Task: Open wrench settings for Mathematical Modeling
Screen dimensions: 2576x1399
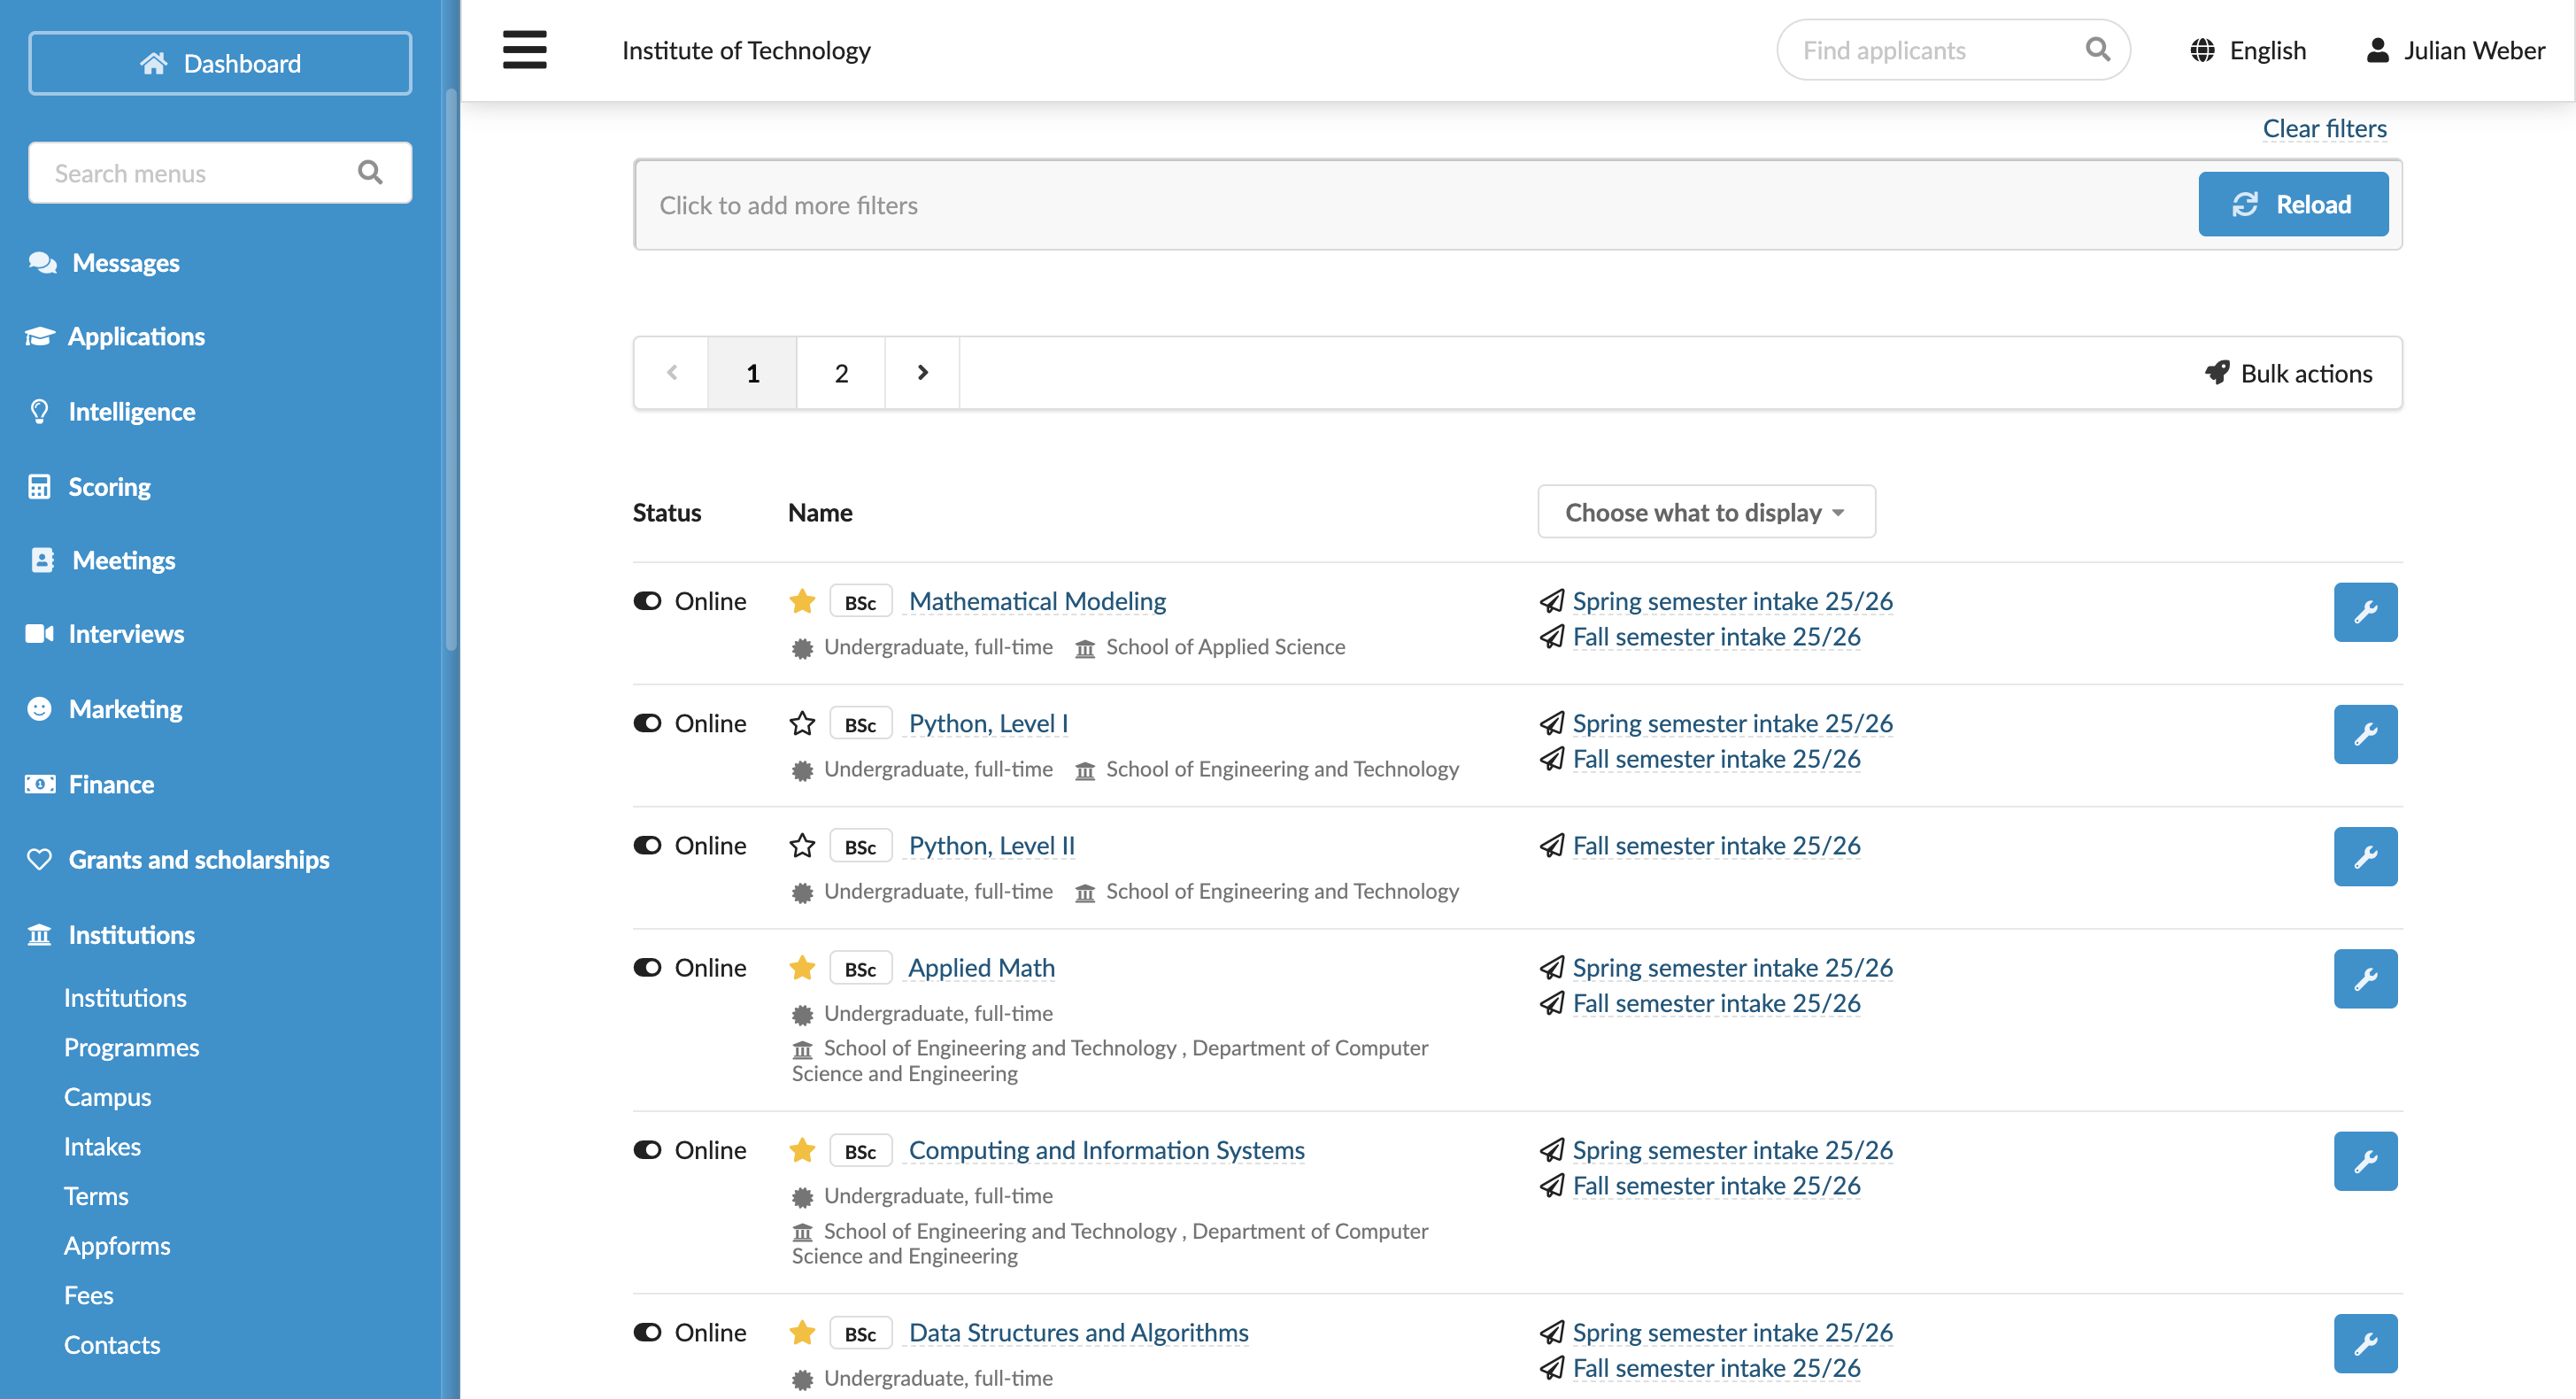Action: pyautogui.click(x=2365, y=612)
